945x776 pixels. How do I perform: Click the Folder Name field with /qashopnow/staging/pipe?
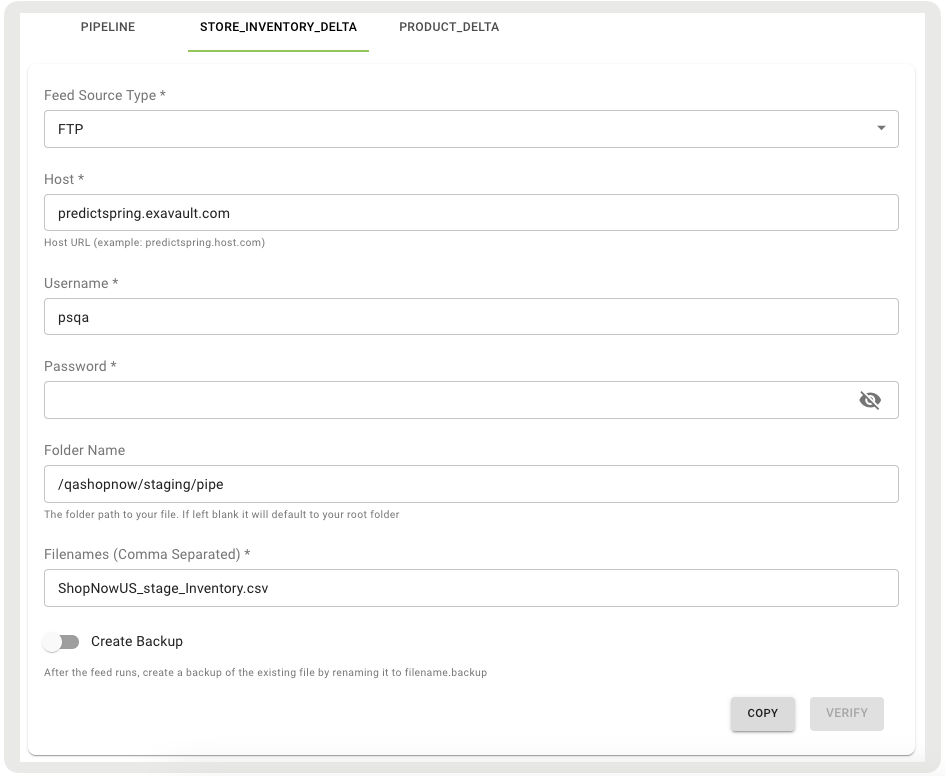click(471, 484)
